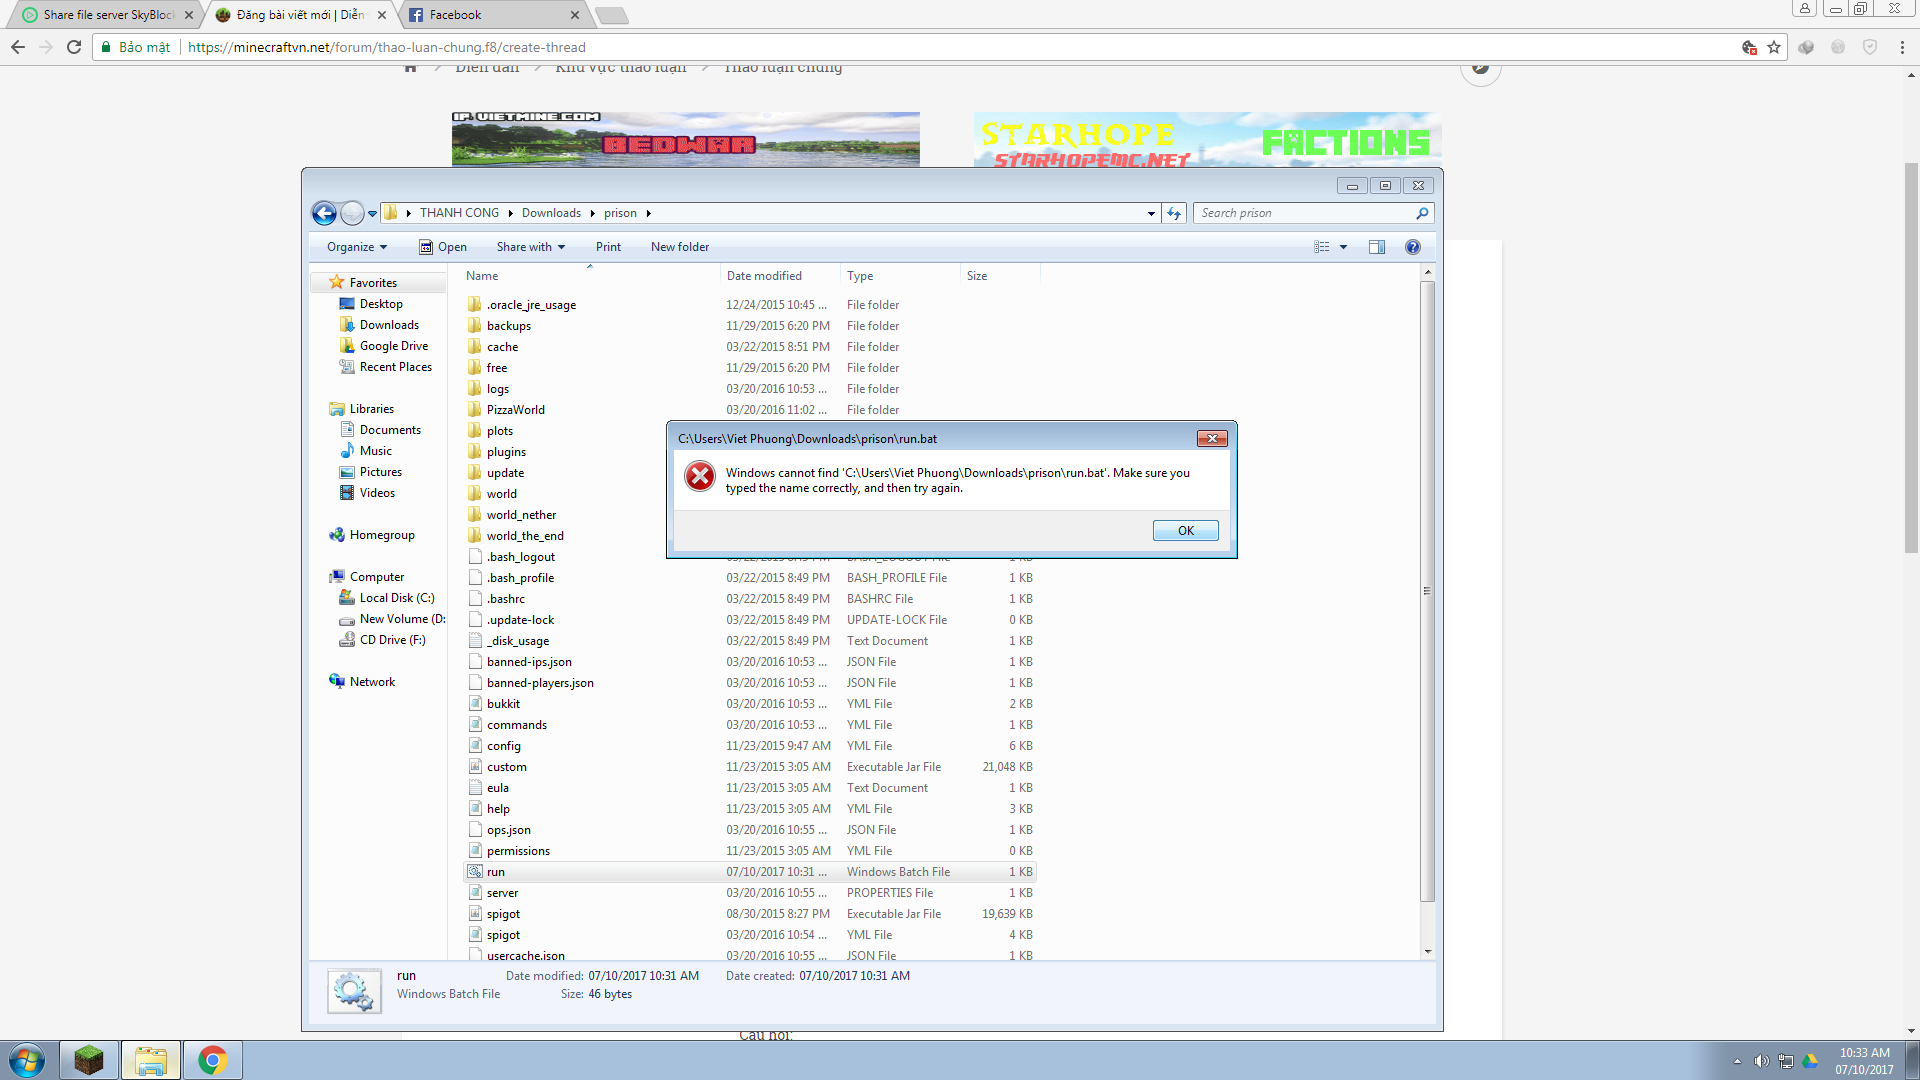Click the Explorer back arrow button
1920x1080 pixels.
click(324, 213)
